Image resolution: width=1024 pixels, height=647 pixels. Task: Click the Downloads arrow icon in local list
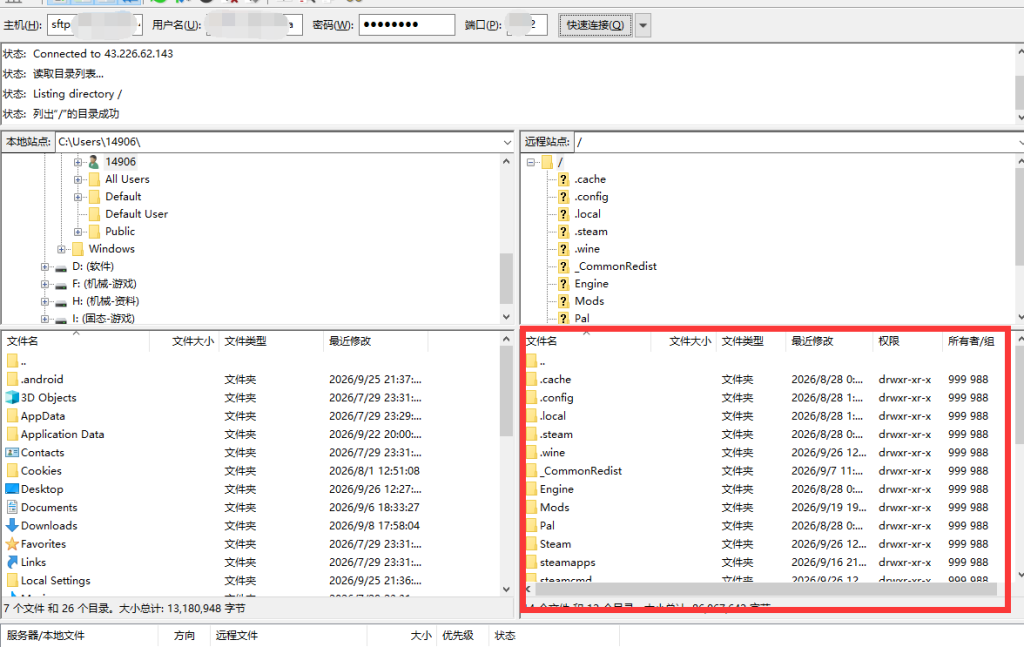[12, 526]
